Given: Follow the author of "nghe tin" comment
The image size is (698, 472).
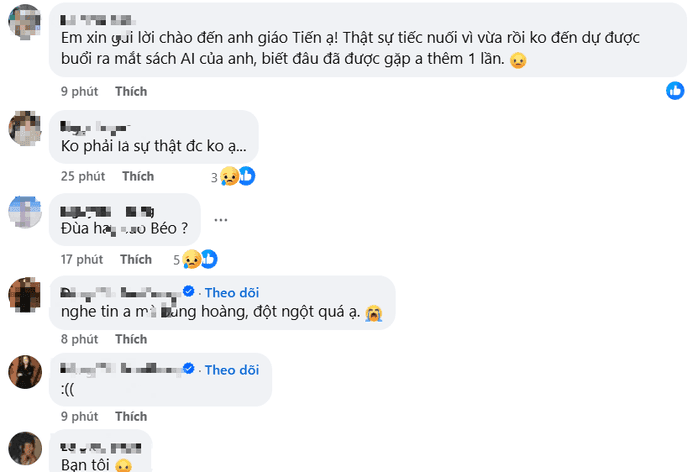Looking at the screenshot, I should pyautogui.click(x=232, y=292).
